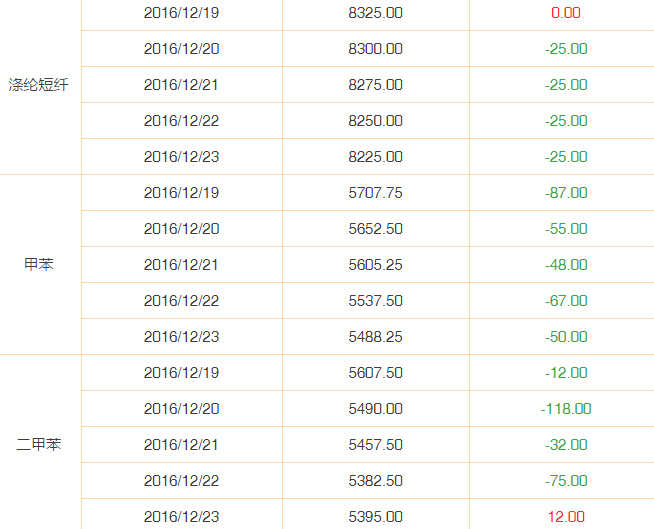Click the 涤纶短纤 product category cell
Screen dimensions: 654x529
38,85
